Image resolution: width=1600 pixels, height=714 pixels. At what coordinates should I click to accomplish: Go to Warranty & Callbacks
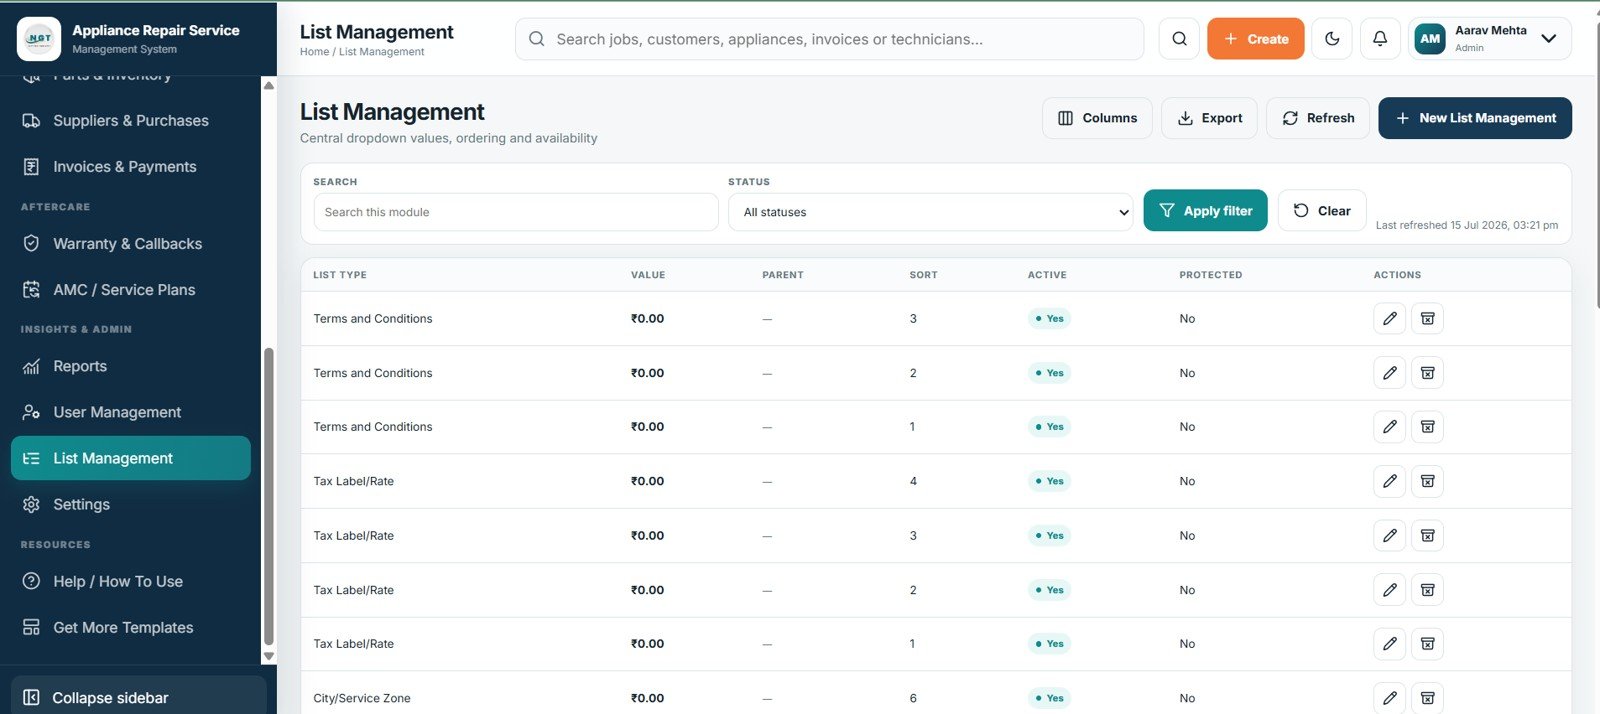[x=131, y=243]
